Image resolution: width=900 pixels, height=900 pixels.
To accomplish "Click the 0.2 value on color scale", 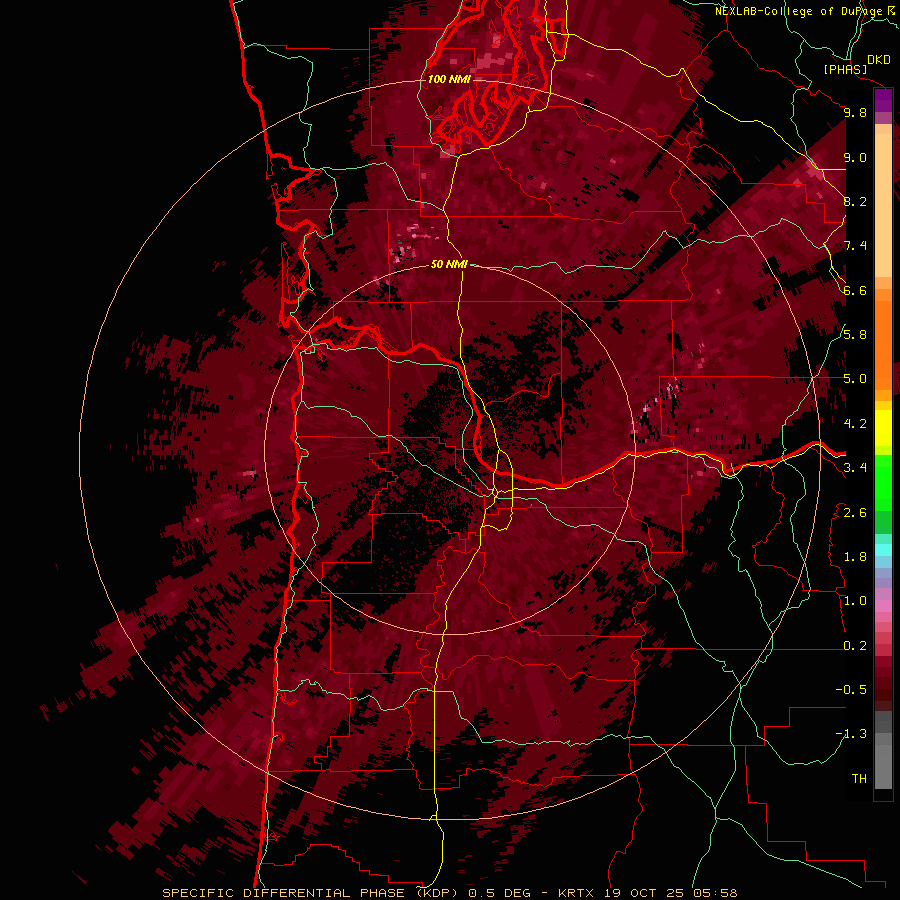I will point(855,646).
